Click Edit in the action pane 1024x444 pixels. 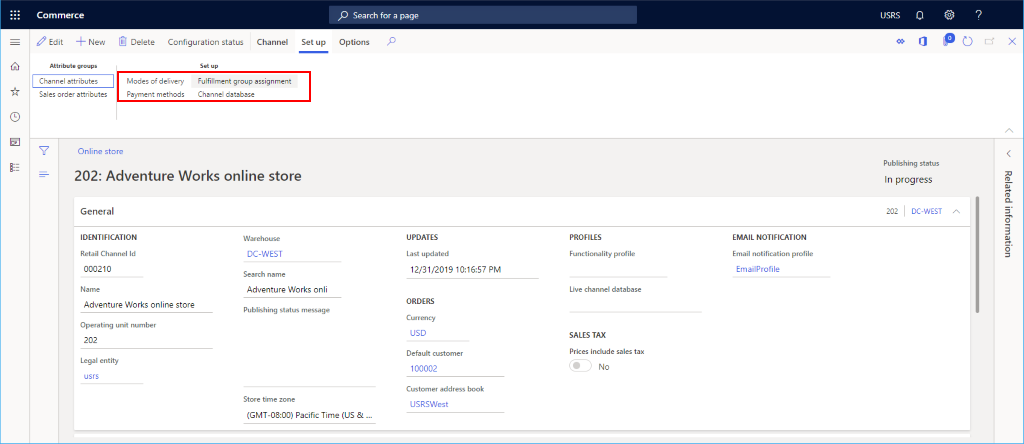(x=50, y=42)
